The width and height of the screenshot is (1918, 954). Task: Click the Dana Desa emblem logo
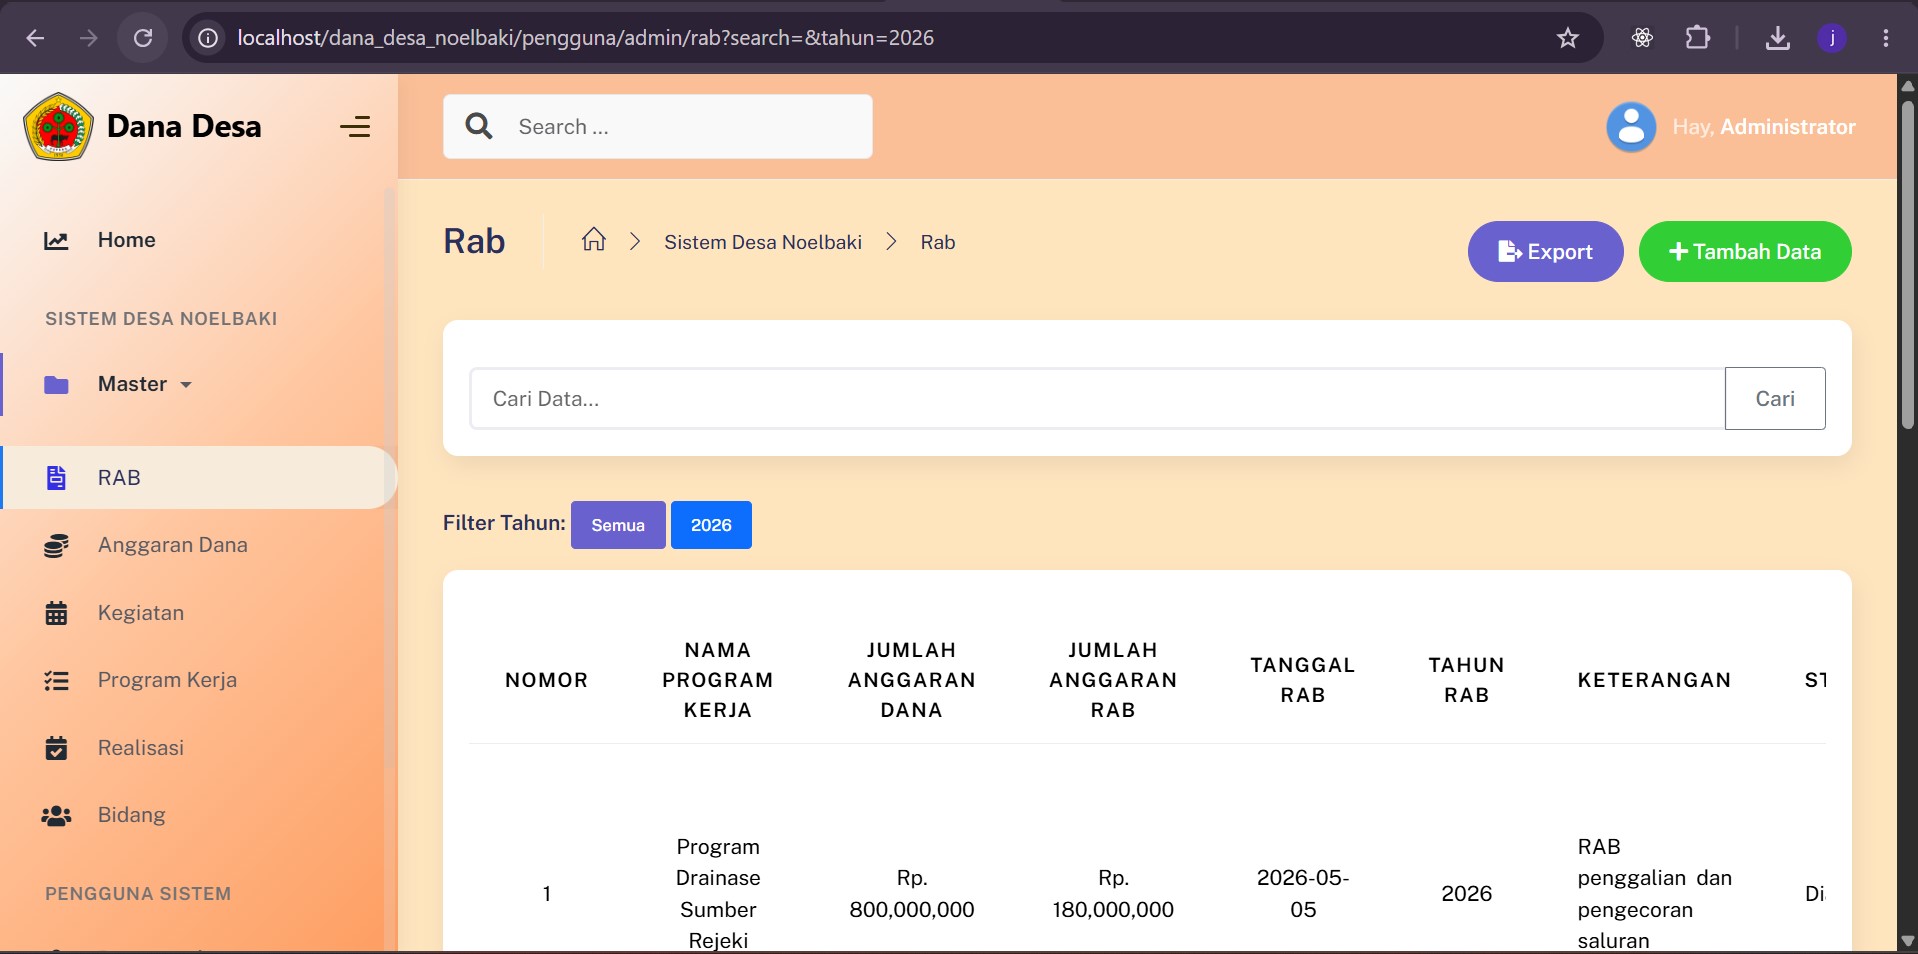click(58, 127)
